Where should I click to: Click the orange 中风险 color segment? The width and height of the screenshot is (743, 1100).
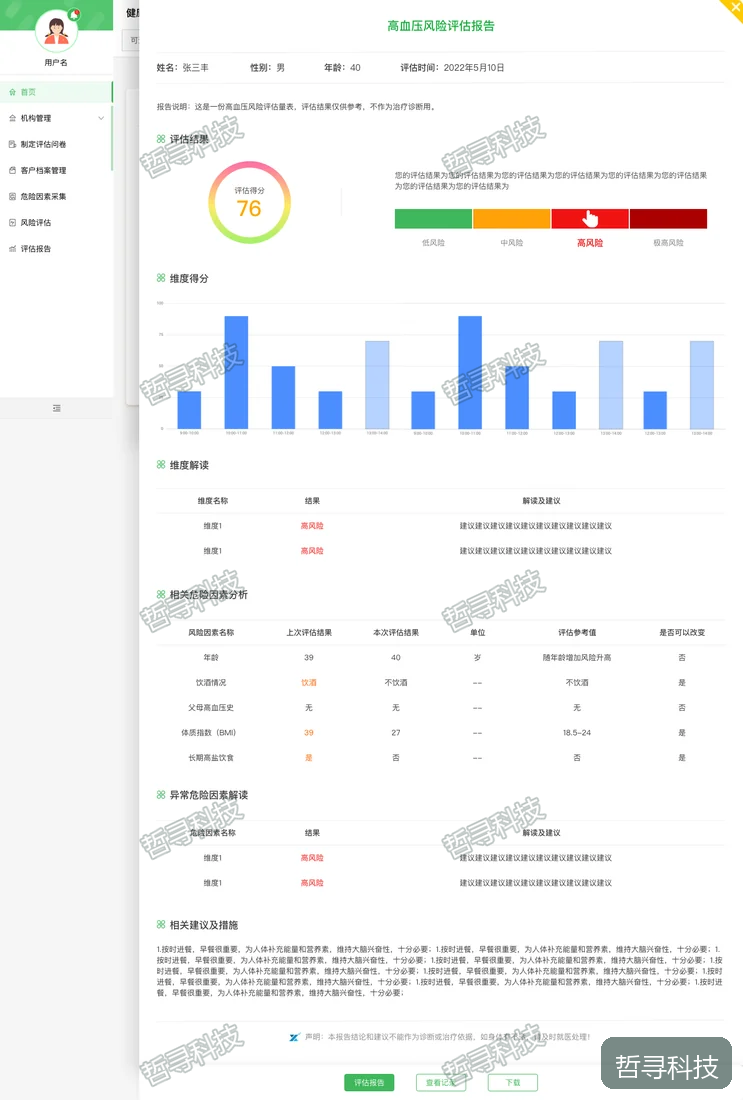511,218
